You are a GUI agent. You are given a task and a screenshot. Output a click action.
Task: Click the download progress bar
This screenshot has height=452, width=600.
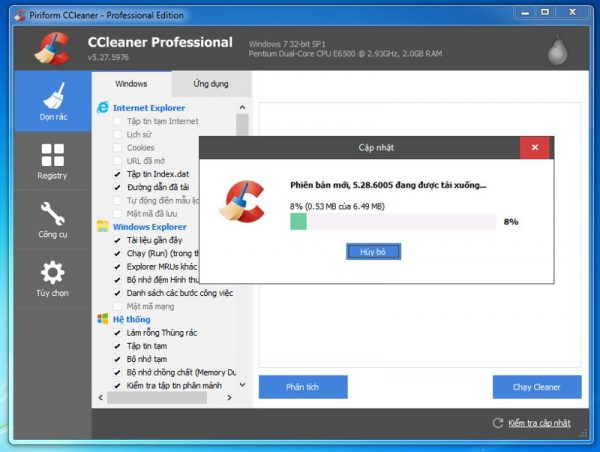tap(393, 222)
